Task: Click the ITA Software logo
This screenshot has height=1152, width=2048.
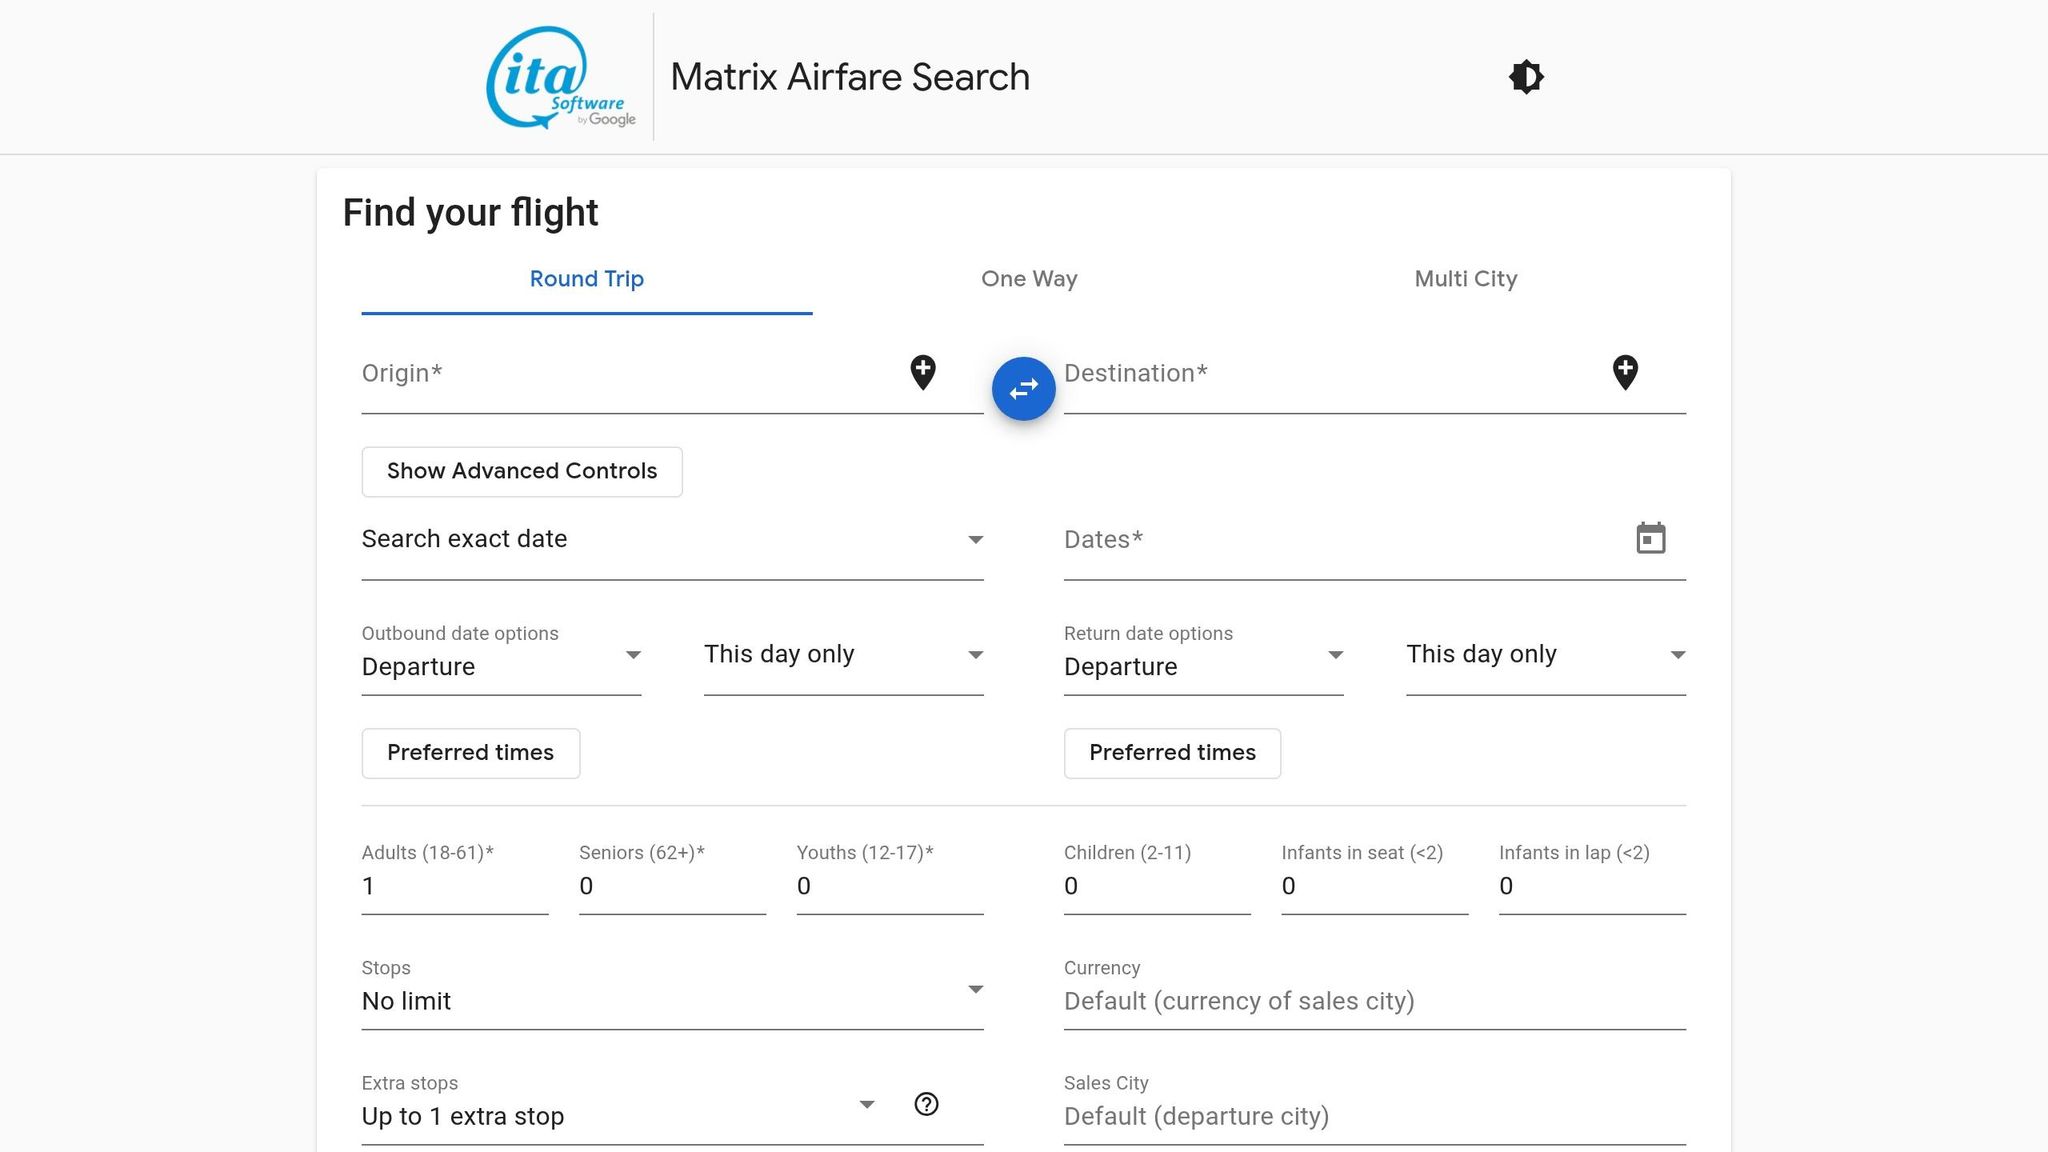Action: click(561, 77)
